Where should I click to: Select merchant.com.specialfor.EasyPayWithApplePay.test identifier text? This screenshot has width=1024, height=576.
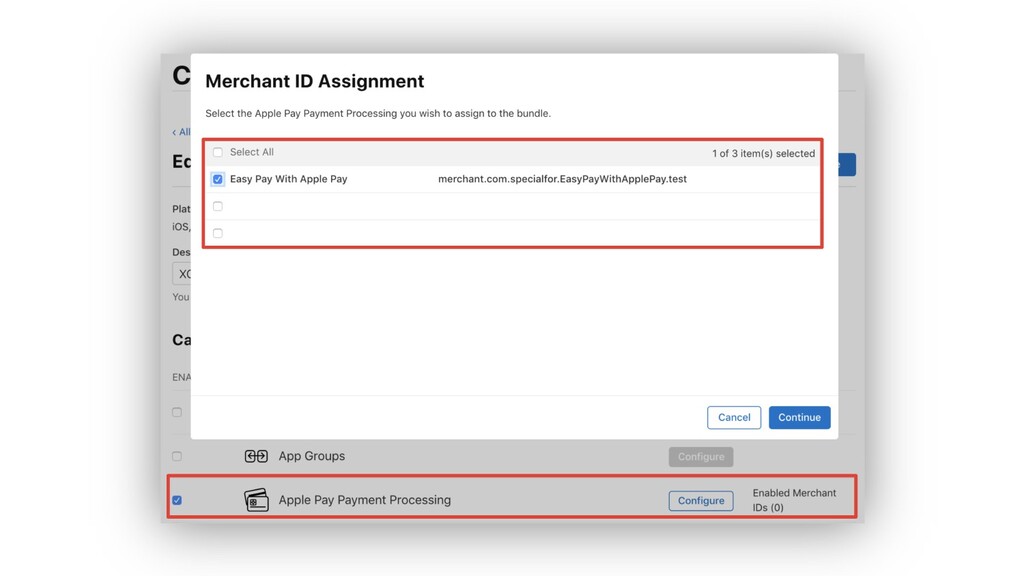[x=562, y=179]
